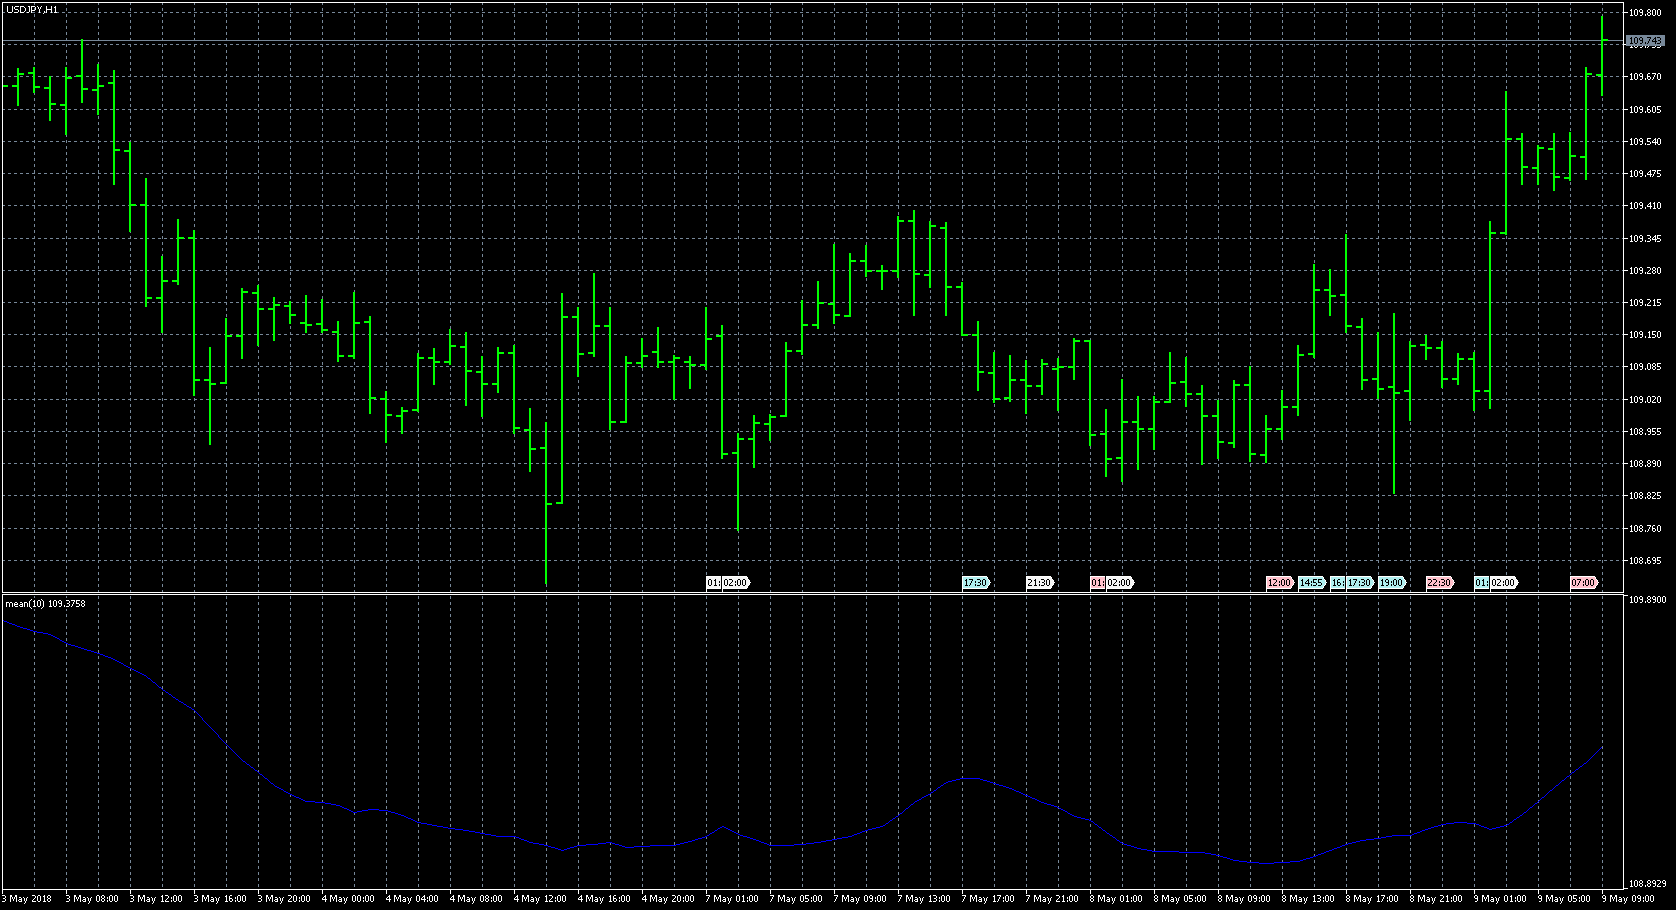The width and height of the screenshot is (1676, 910).
Task: Click the 17:30 marker beside the 16: marker
Action: pyautogui.click(x=1359, y=583)
